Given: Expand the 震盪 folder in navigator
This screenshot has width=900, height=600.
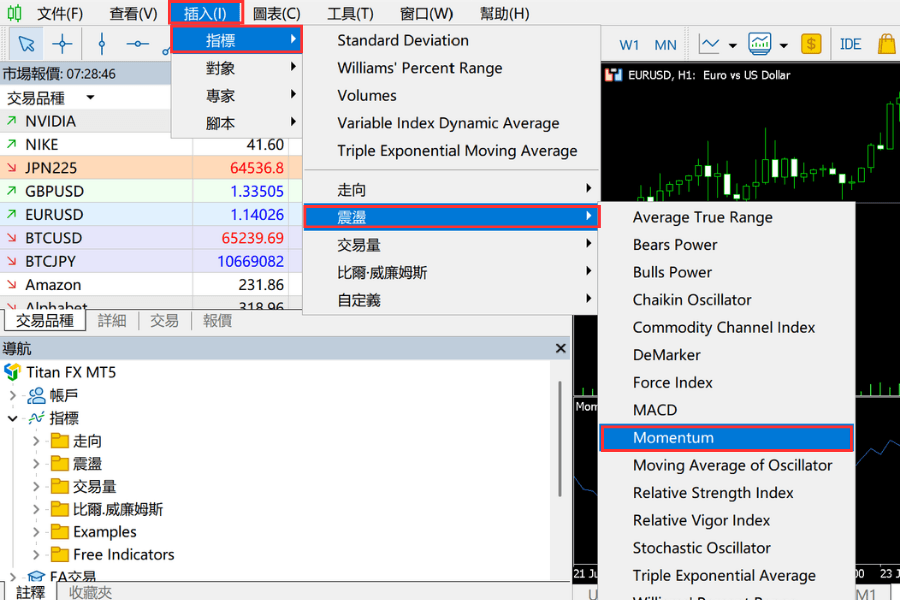Looking at the screenshot, I should (x=36, y=464).
